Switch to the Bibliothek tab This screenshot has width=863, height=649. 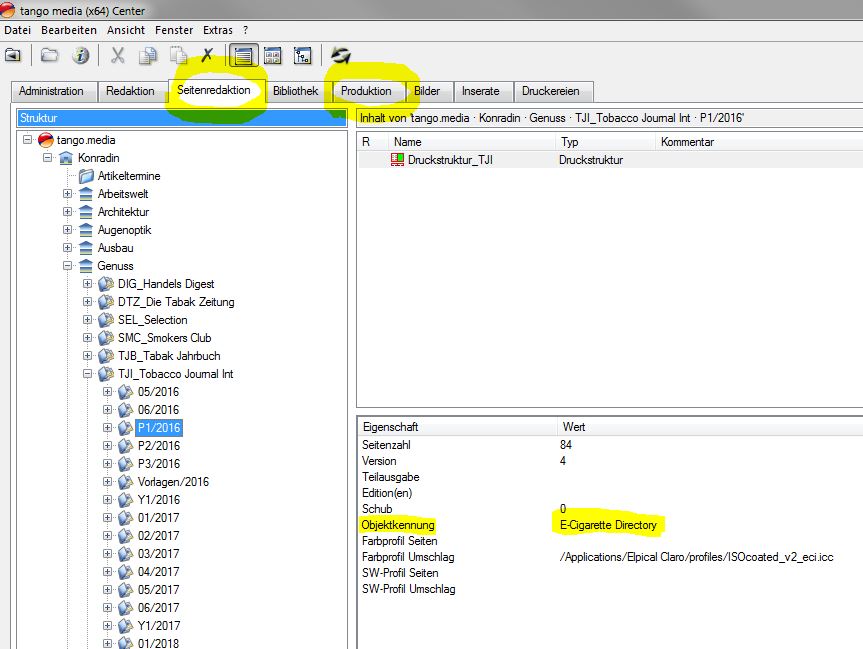[x=295, y=91]
